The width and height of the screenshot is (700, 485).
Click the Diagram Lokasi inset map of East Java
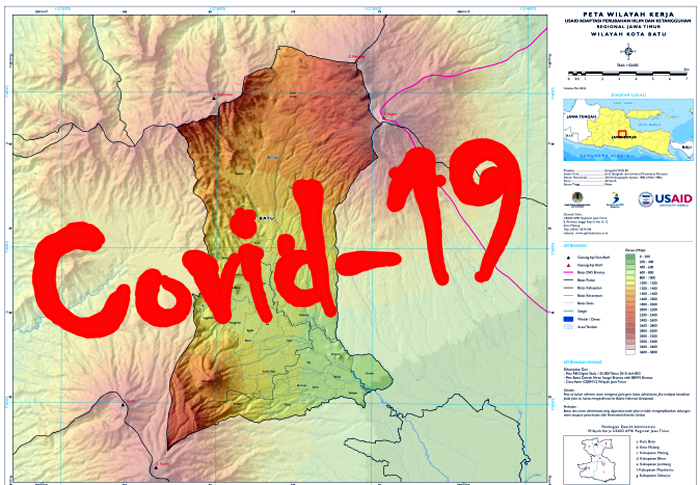click(628, 130)
